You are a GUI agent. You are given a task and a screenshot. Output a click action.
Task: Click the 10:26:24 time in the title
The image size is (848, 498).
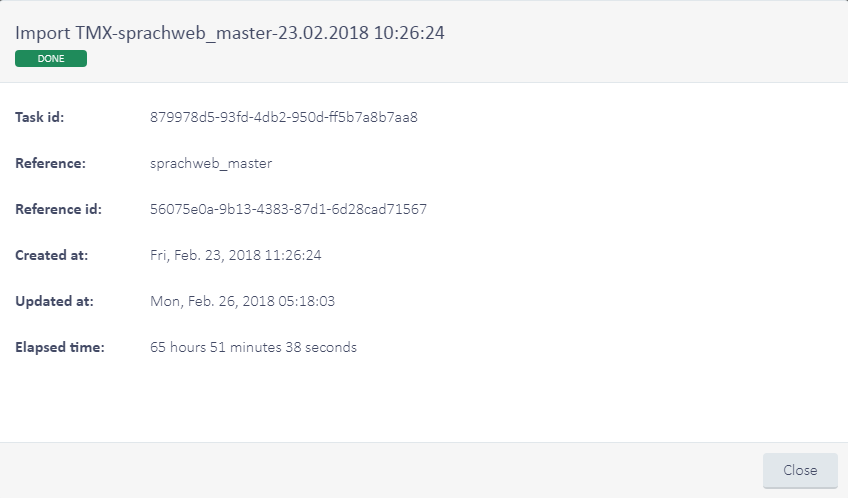point(407,33)
